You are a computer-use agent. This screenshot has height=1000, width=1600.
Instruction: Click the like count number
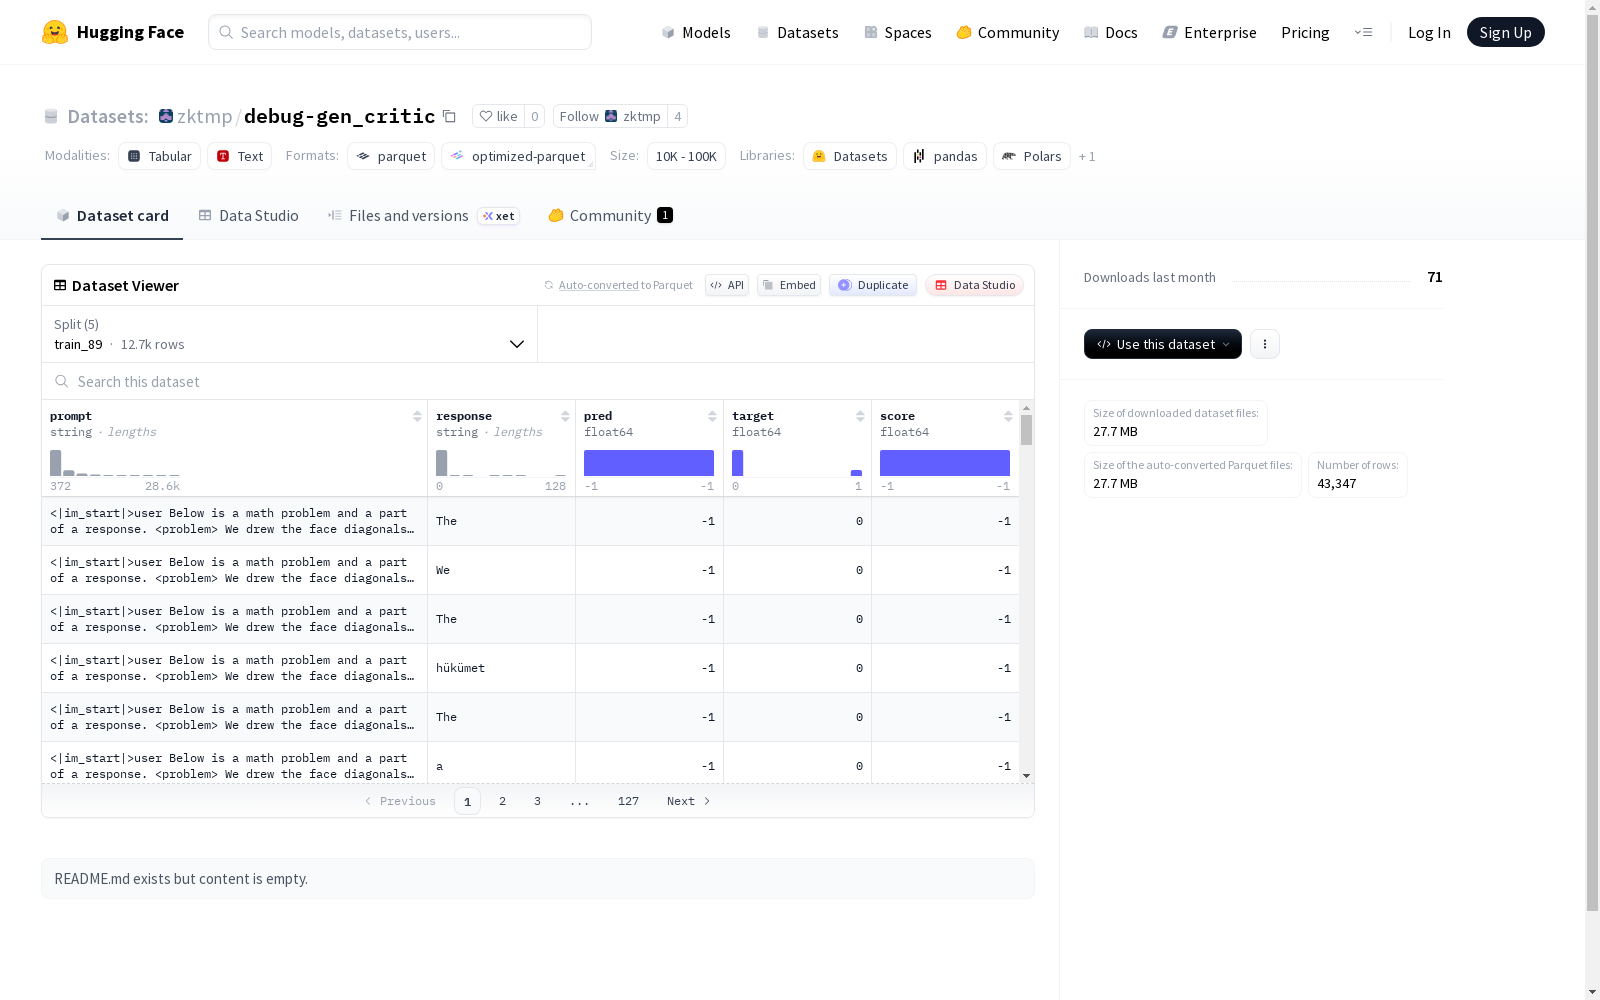(x=535, y=116)
